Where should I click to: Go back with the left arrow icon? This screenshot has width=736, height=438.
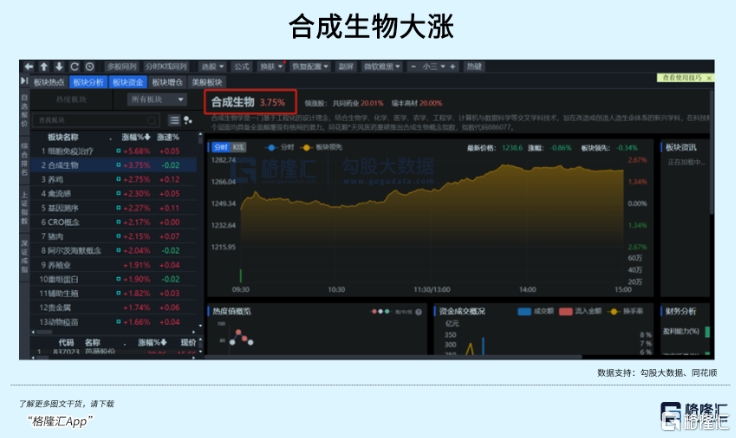29,67
